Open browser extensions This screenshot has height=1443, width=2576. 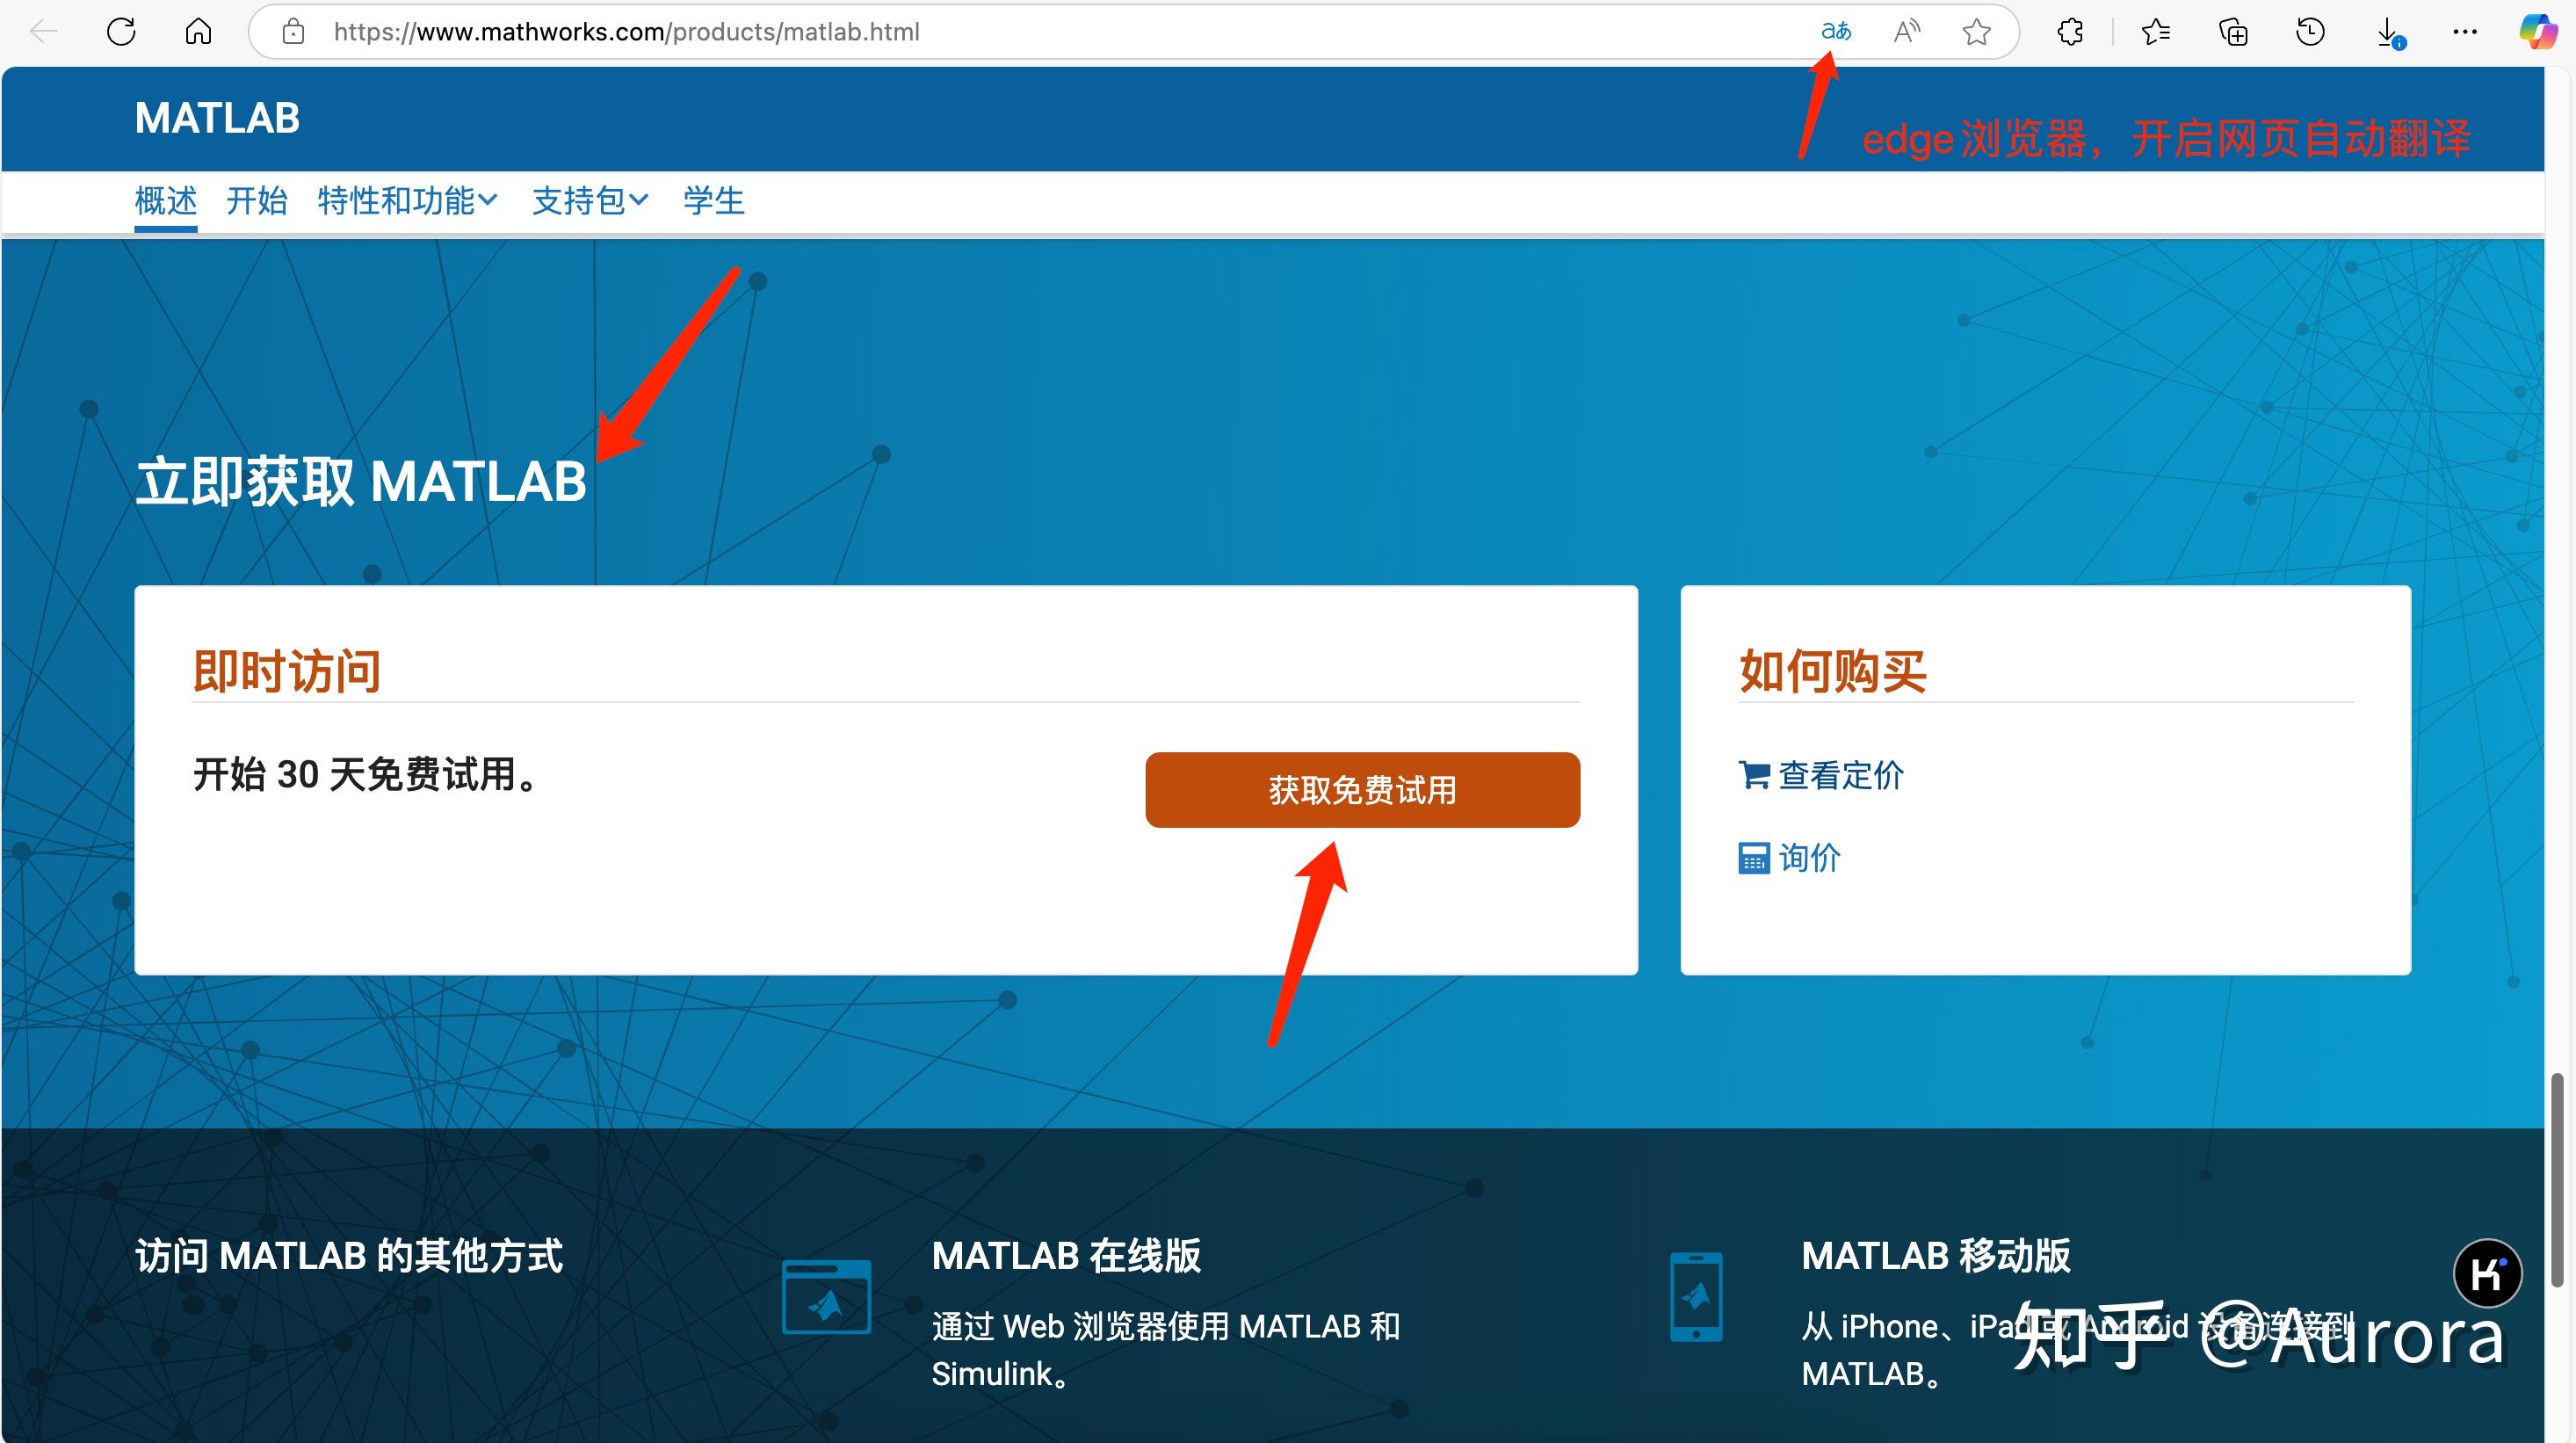pyautogui.click(x=2070, y=31)
